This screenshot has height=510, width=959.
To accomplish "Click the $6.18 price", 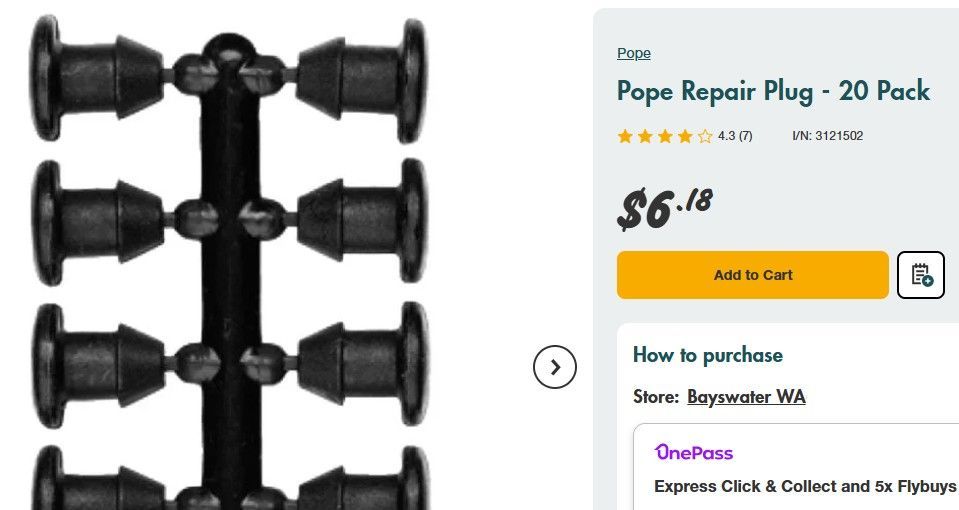I will 665,207.
